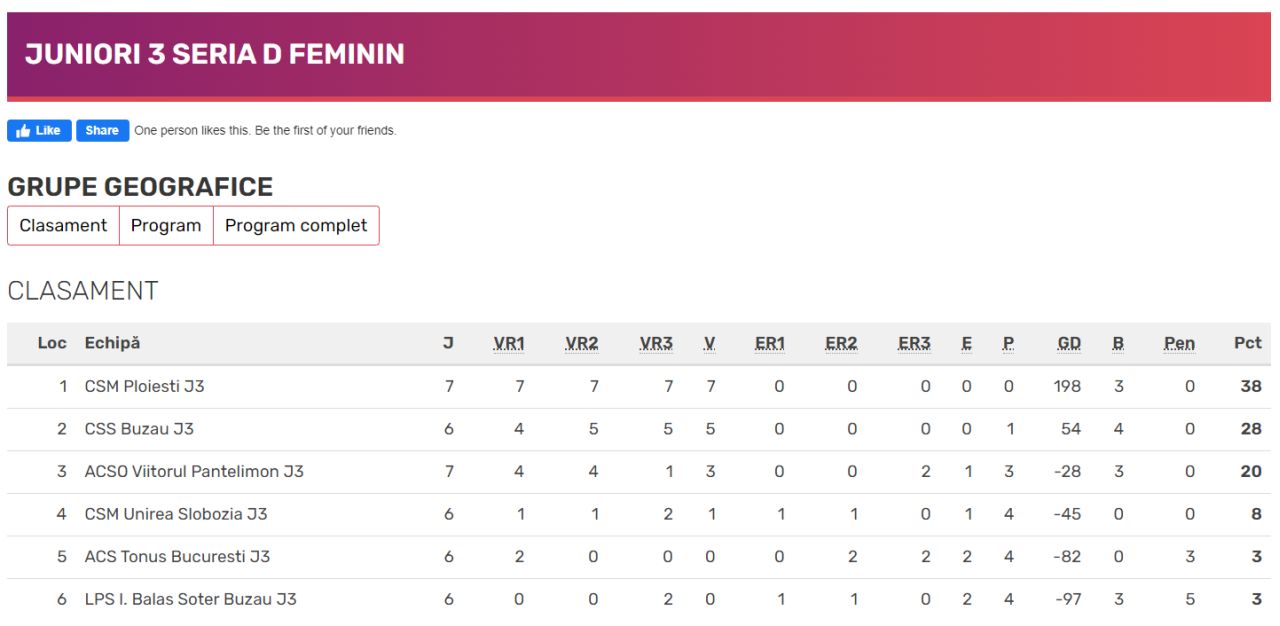Click the GD column header

[x=1069, y=343]
